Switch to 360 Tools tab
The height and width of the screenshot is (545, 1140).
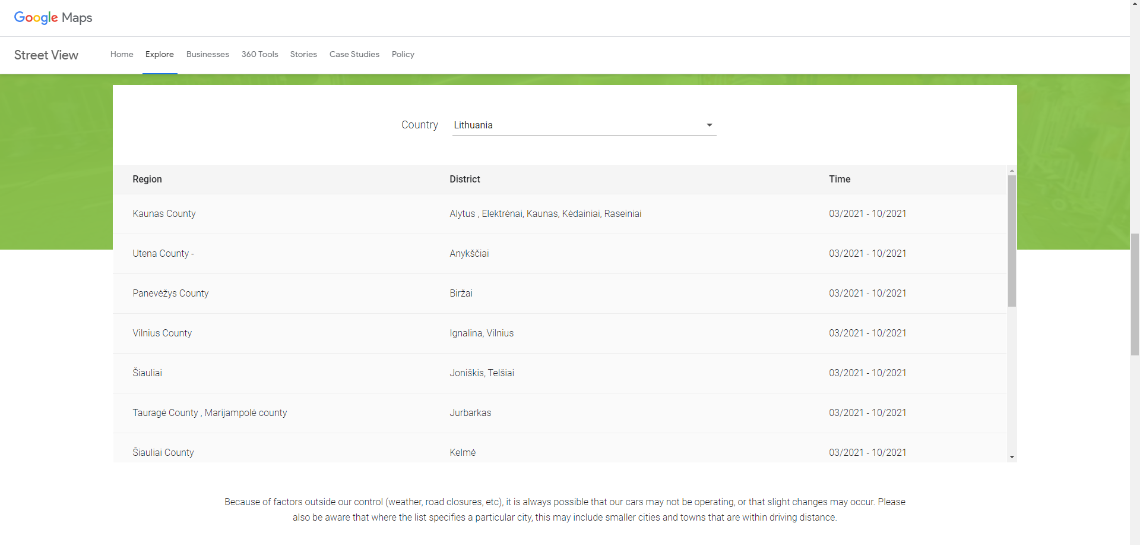click(260, 54)
